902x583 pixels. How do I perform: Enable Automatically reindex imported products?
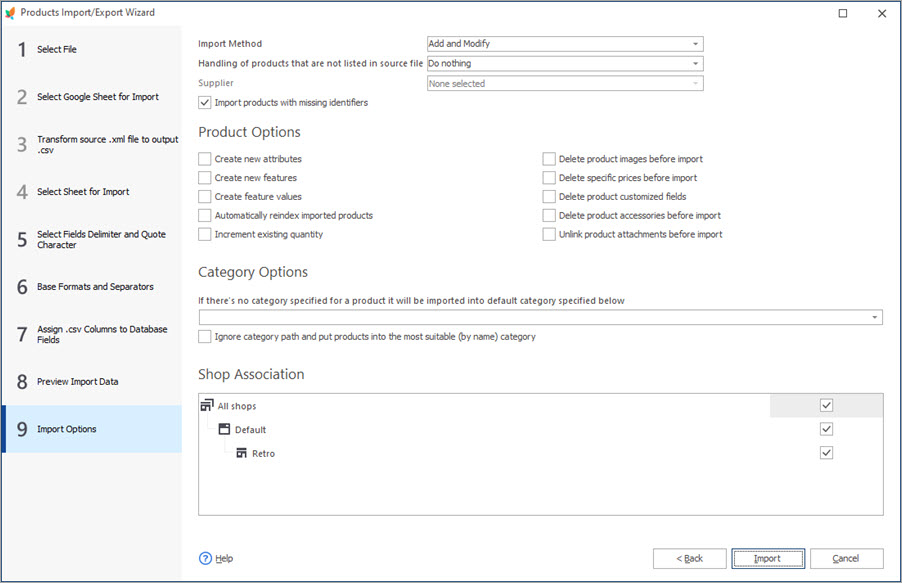pyautogui.click(x=204, y=215)
